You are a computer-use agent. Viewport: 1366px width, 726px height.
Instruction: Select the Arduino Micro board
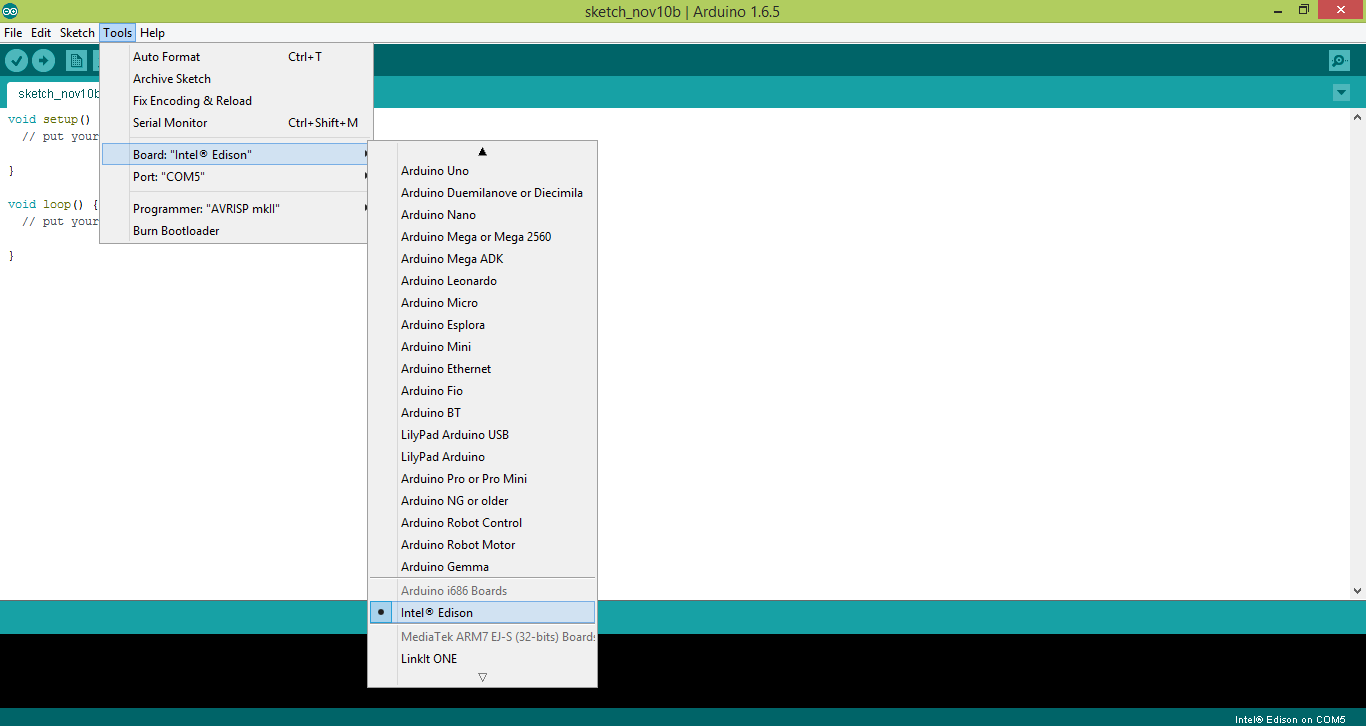point(482,303)
